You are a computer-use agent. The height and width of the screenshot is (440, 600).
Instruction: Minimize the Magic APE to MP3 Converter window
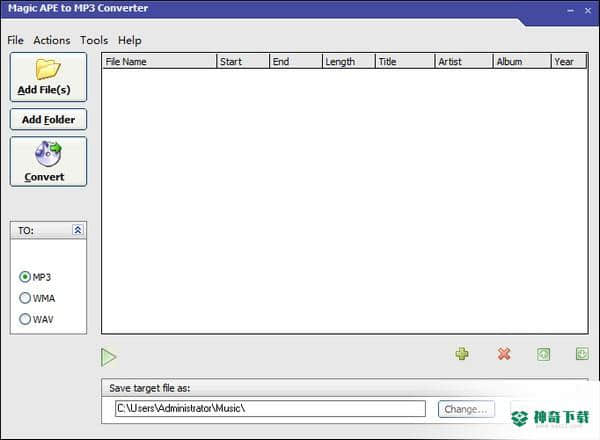point(571,11)
